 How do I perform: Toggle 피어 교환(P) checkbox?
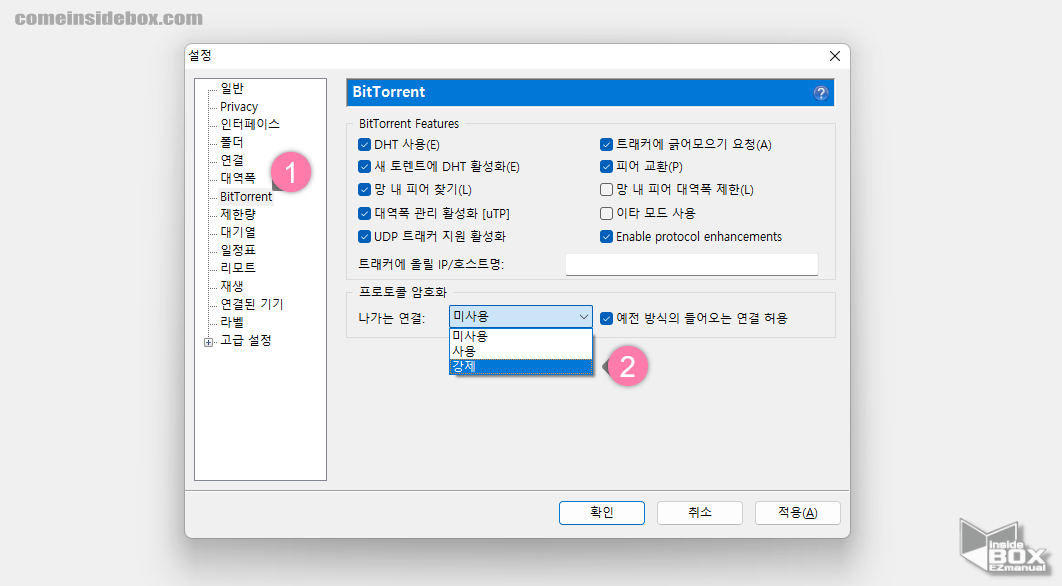tap(606, 167)
